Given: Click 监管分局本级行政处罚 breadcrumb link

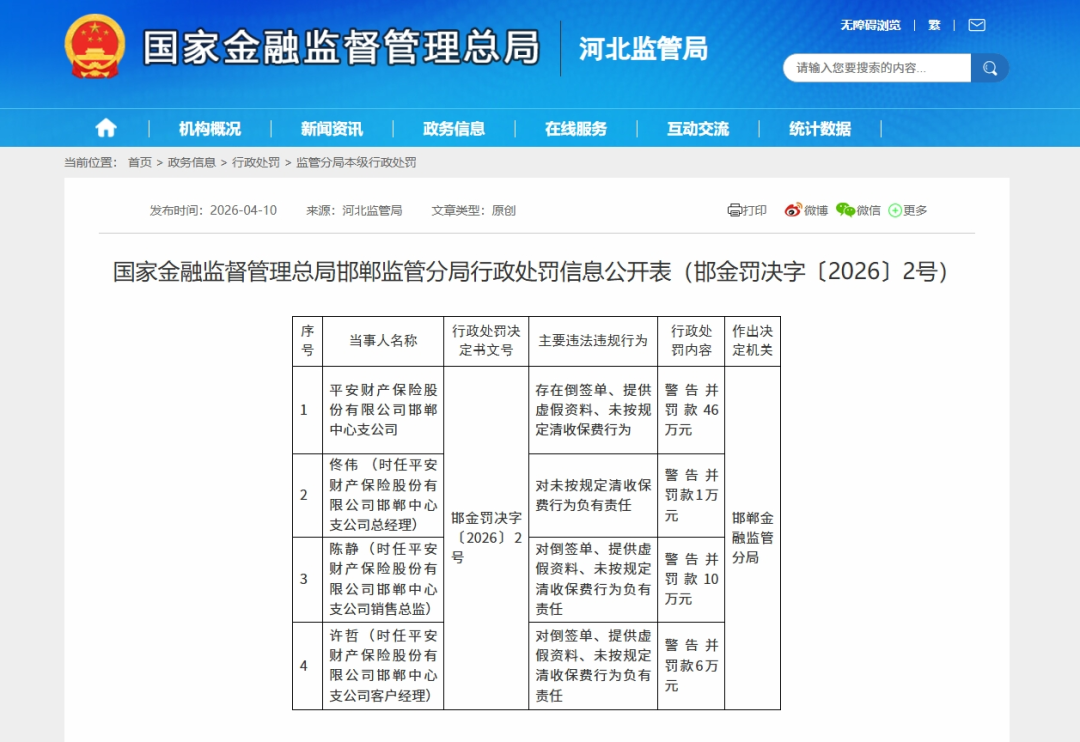Looking at the screenshot, I should tap(356, 163).
